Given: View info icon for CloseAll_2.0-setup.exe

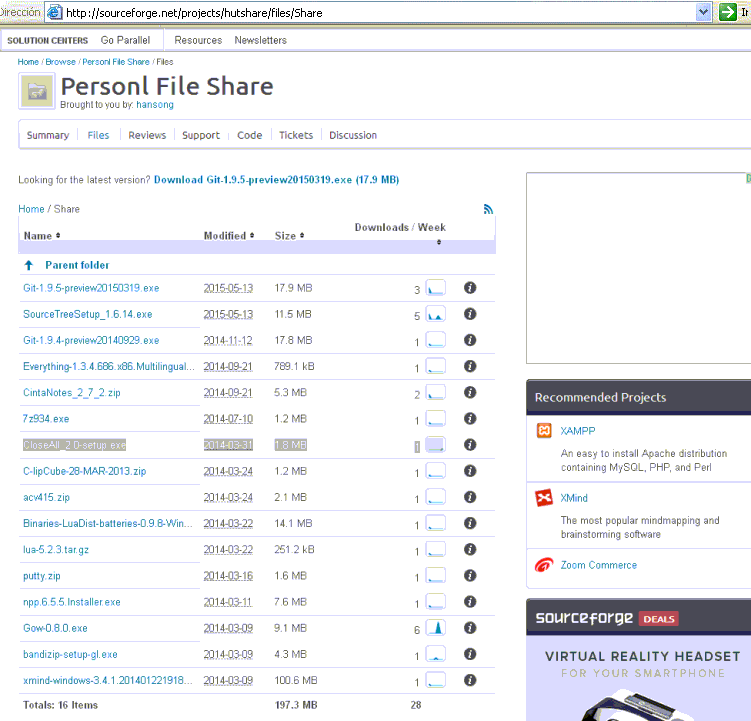Looking at the screenshot, I should (x=470, y=445).
